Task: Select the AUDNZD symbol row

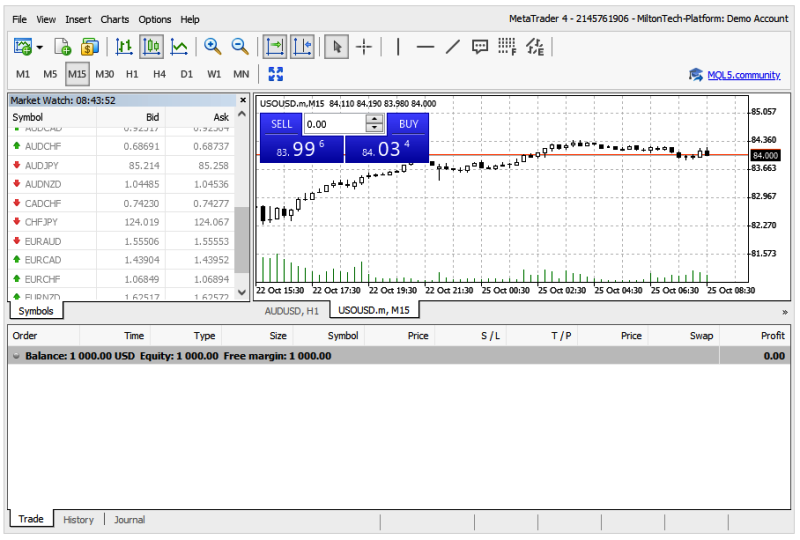Action: click(x=122, y=184)
